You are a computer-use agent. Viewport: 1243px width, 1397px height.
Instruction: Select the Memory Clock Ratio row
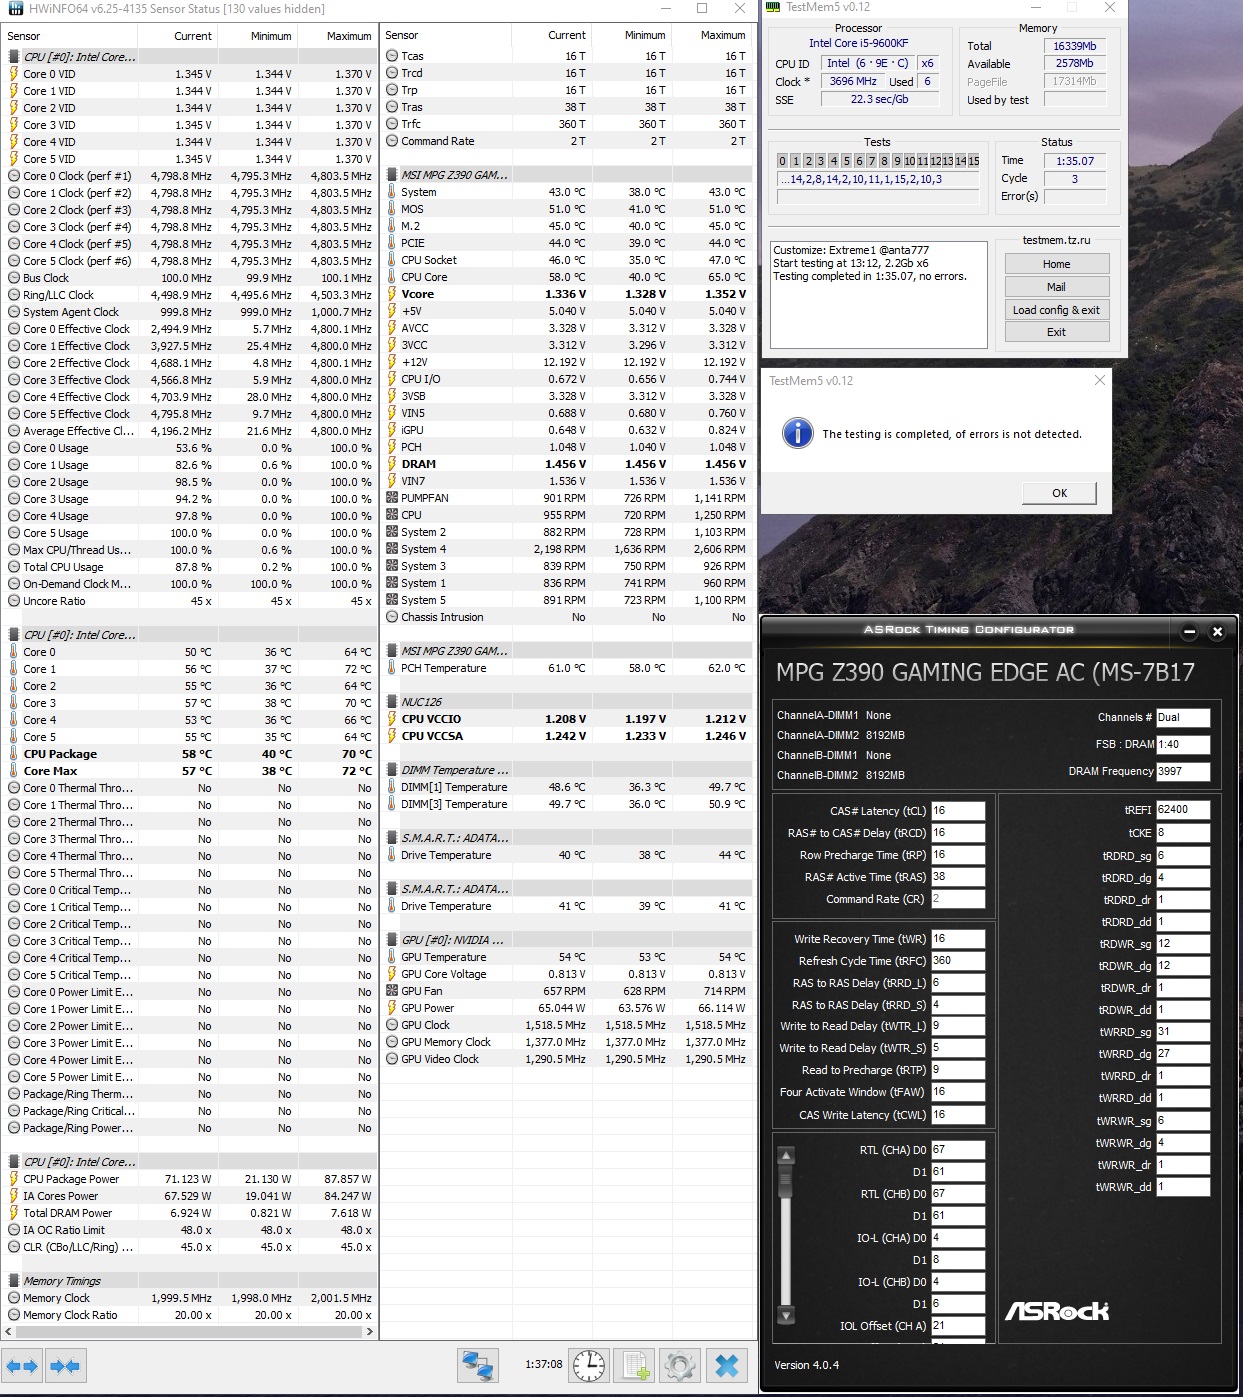[x=190, y=1315]
